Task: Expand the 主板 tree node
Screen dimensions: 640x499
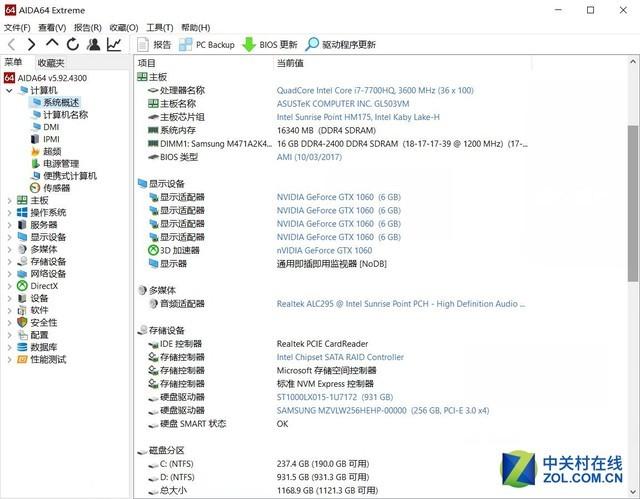Action: 9,200
